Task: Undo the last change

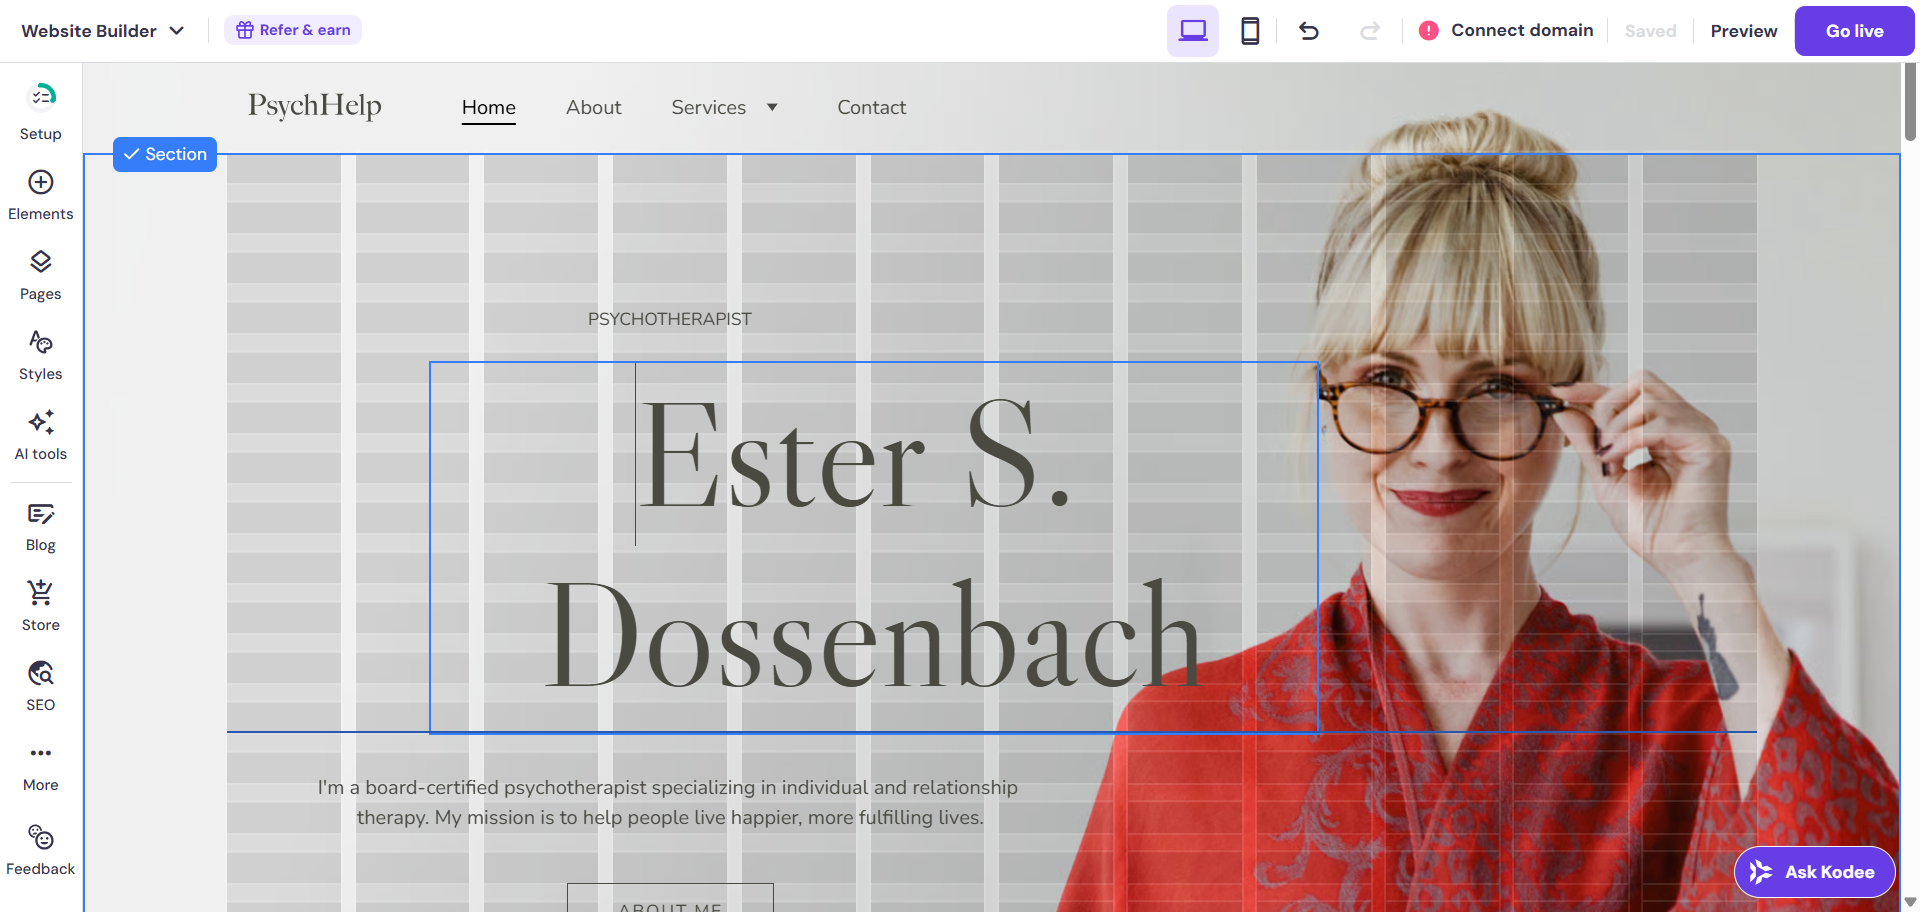Action: [1309, 31]
